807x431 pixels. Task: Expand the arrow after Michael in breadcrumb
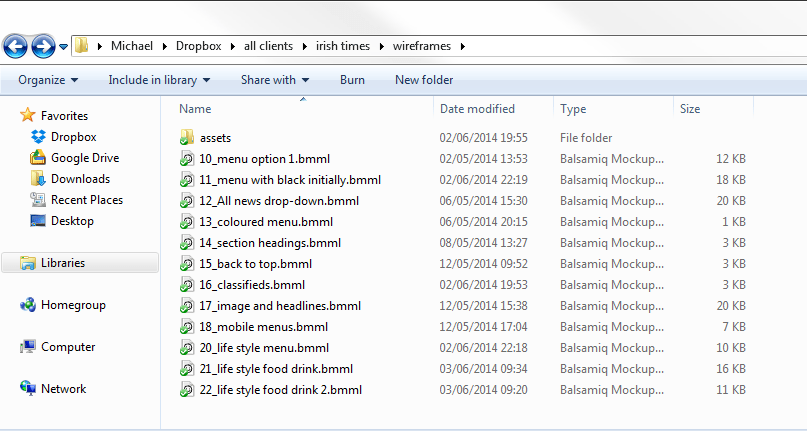click(165, 46)
